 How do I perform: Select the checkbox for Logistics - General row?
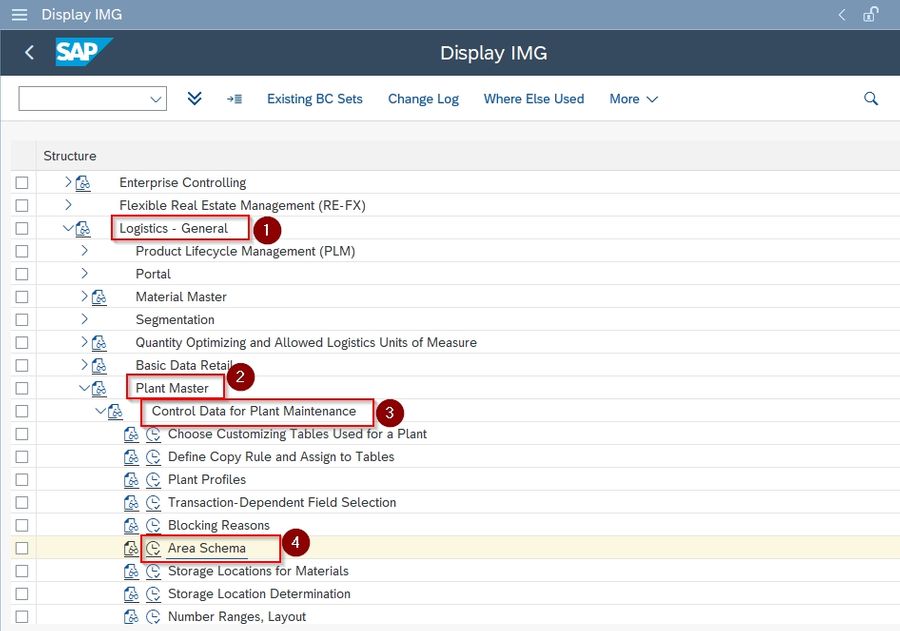pyautogui.click(x=22, y=229)
